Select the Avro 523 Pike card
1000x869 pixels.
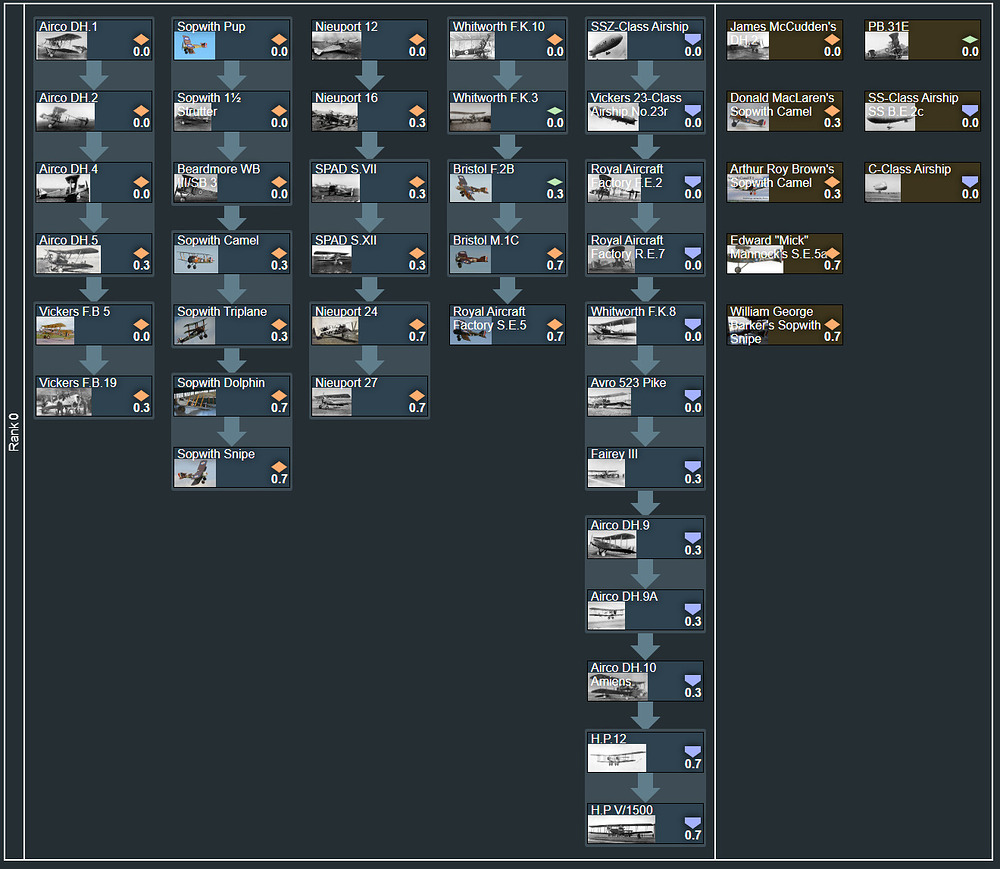coord(645,395)
